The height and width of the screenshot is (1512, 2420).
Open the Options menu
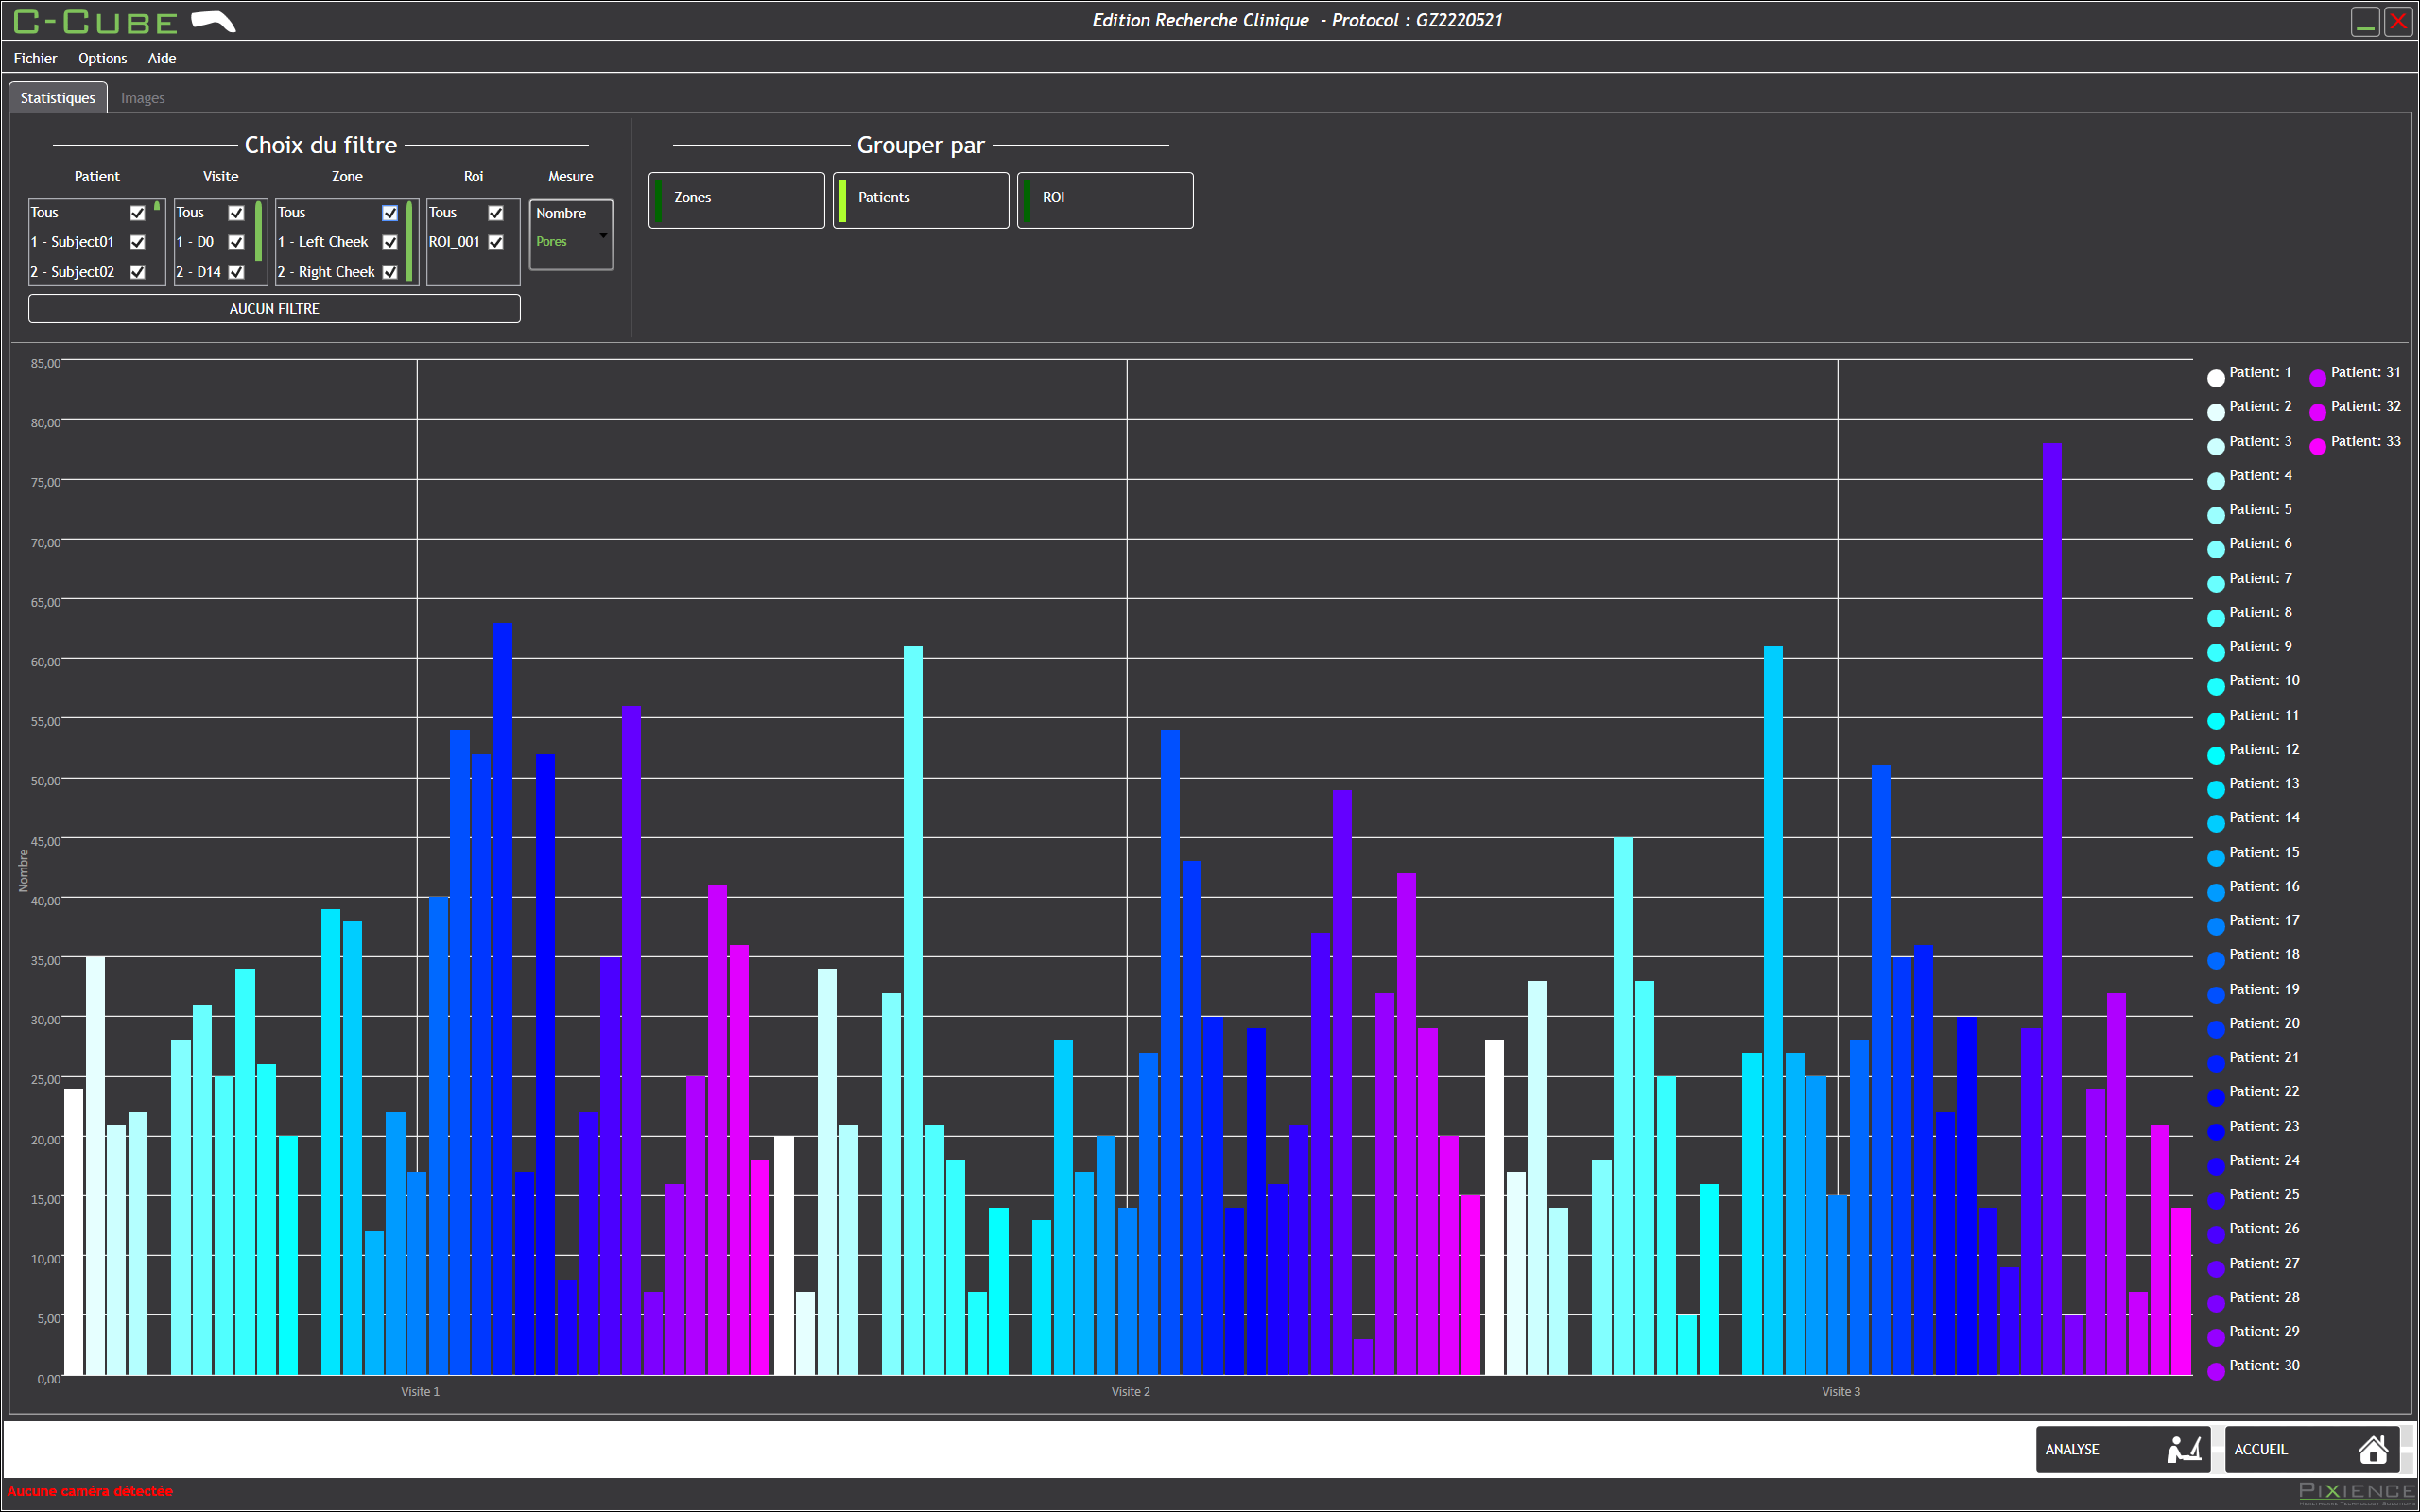click(103, 58)
